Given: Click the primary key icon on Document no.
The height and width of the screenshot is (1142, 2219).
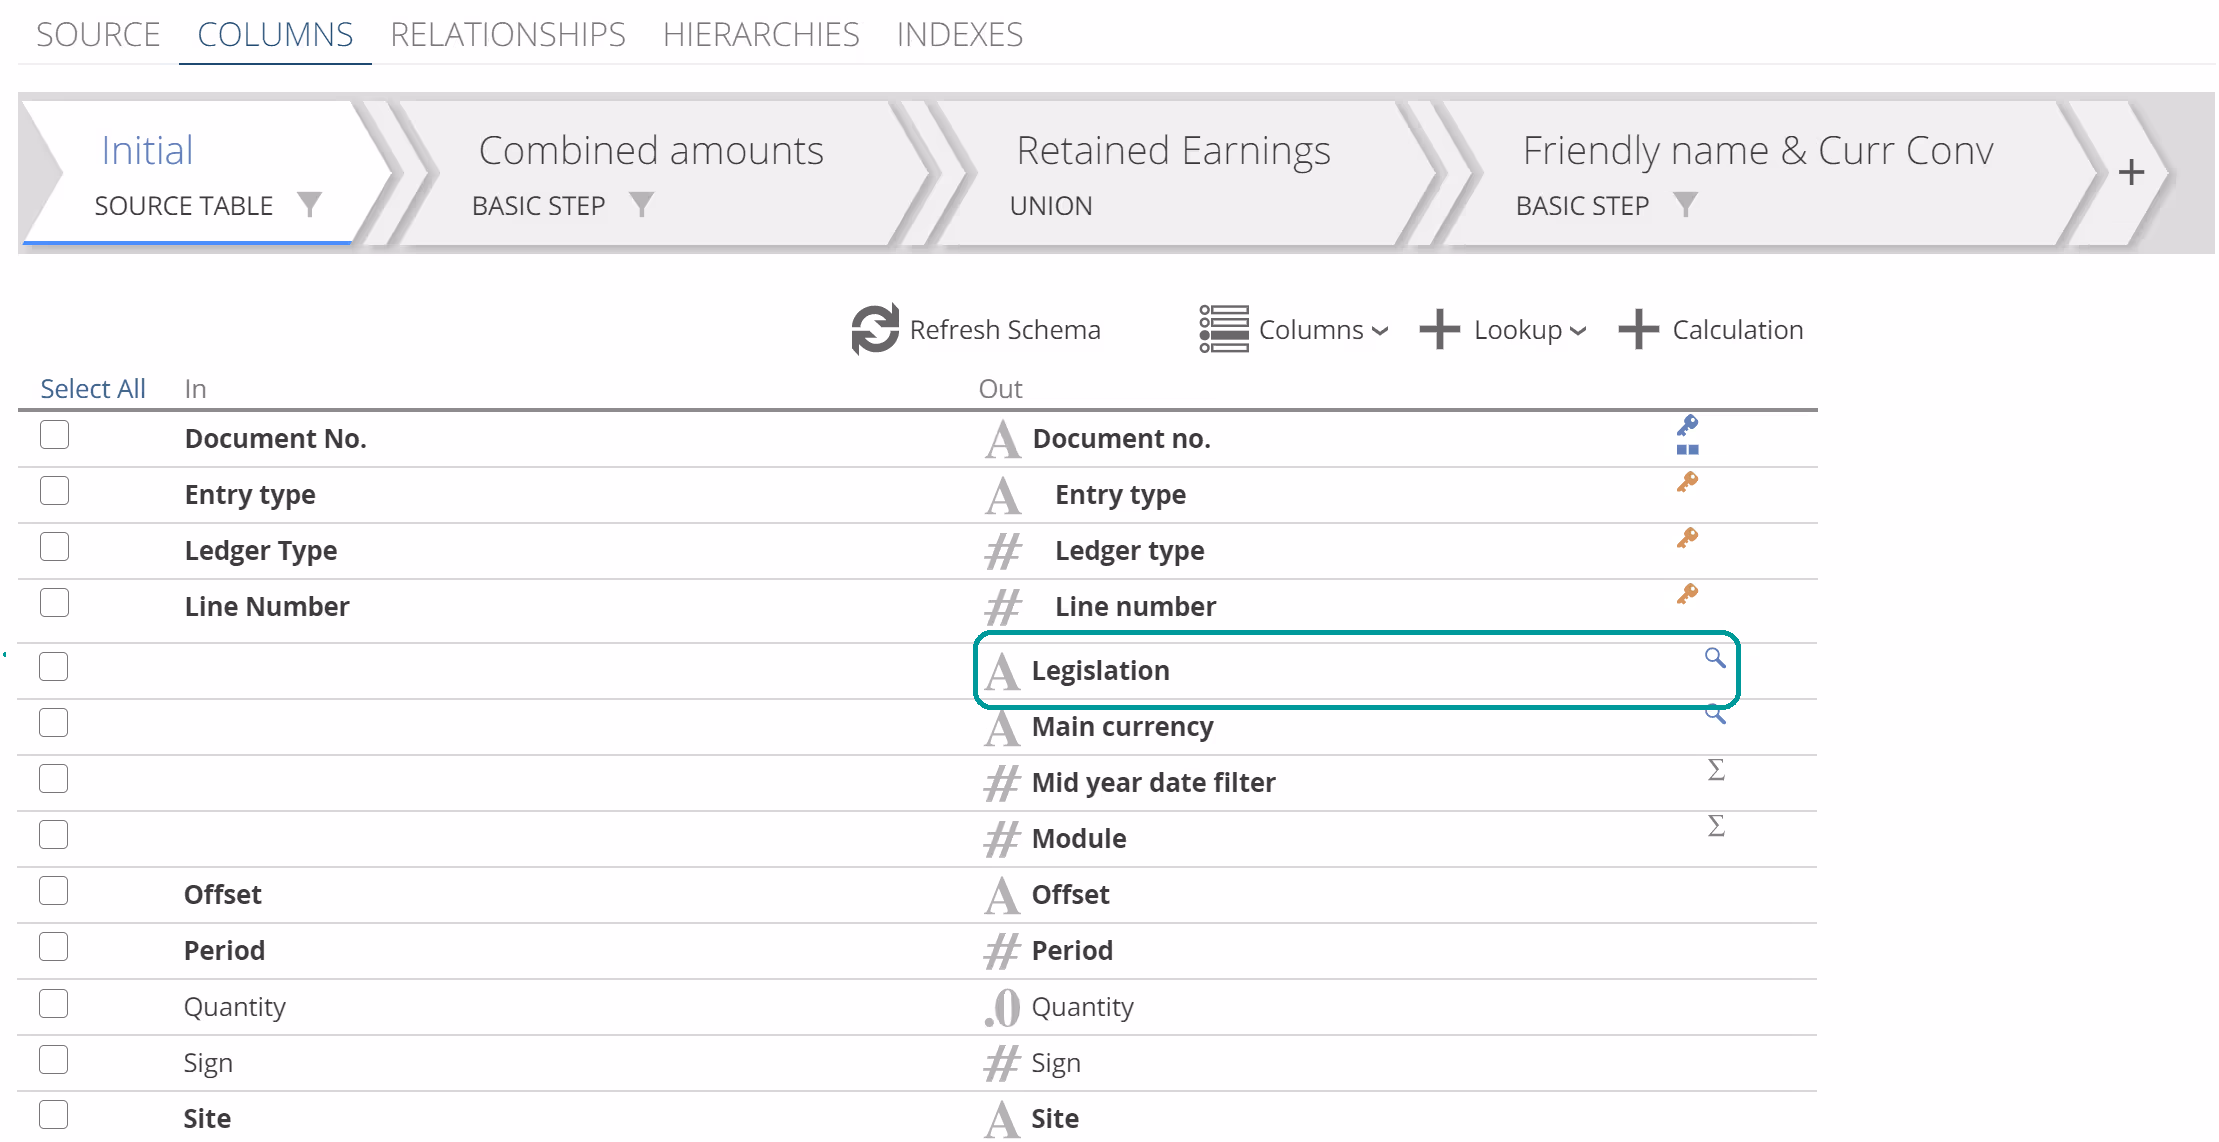Looking at the screenshot, I should (1688, 427).
